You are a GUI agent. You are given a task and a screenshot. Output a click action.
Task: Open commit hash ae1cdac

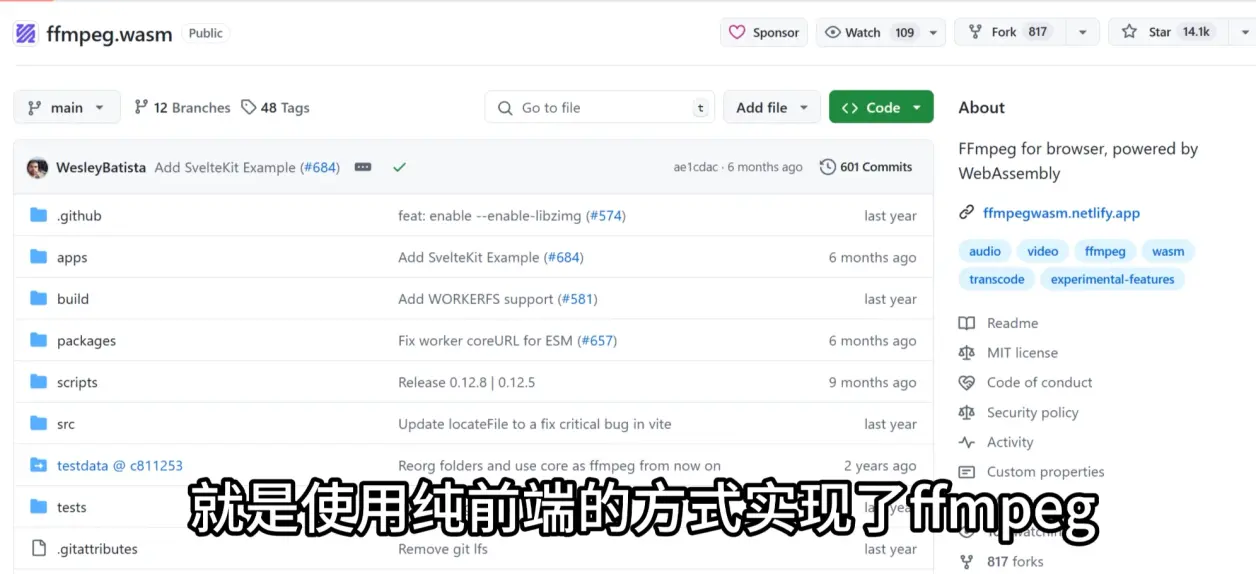point(697,167)
